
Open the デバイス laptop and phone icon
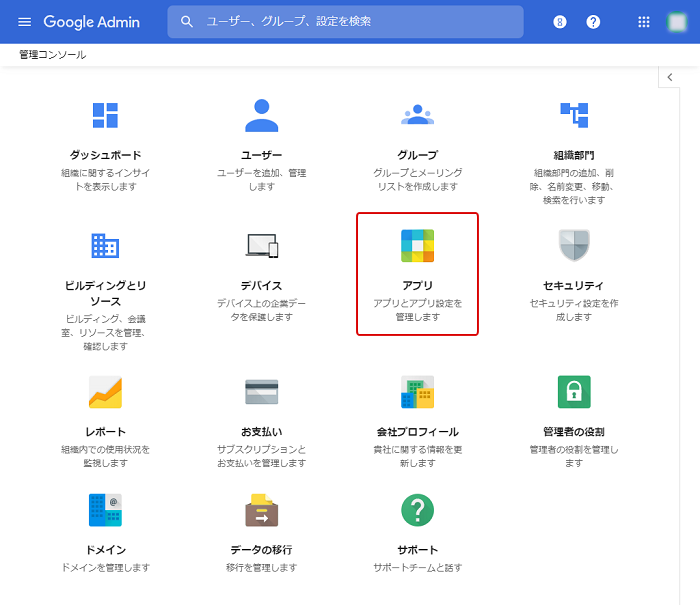(x=262, y=246)
